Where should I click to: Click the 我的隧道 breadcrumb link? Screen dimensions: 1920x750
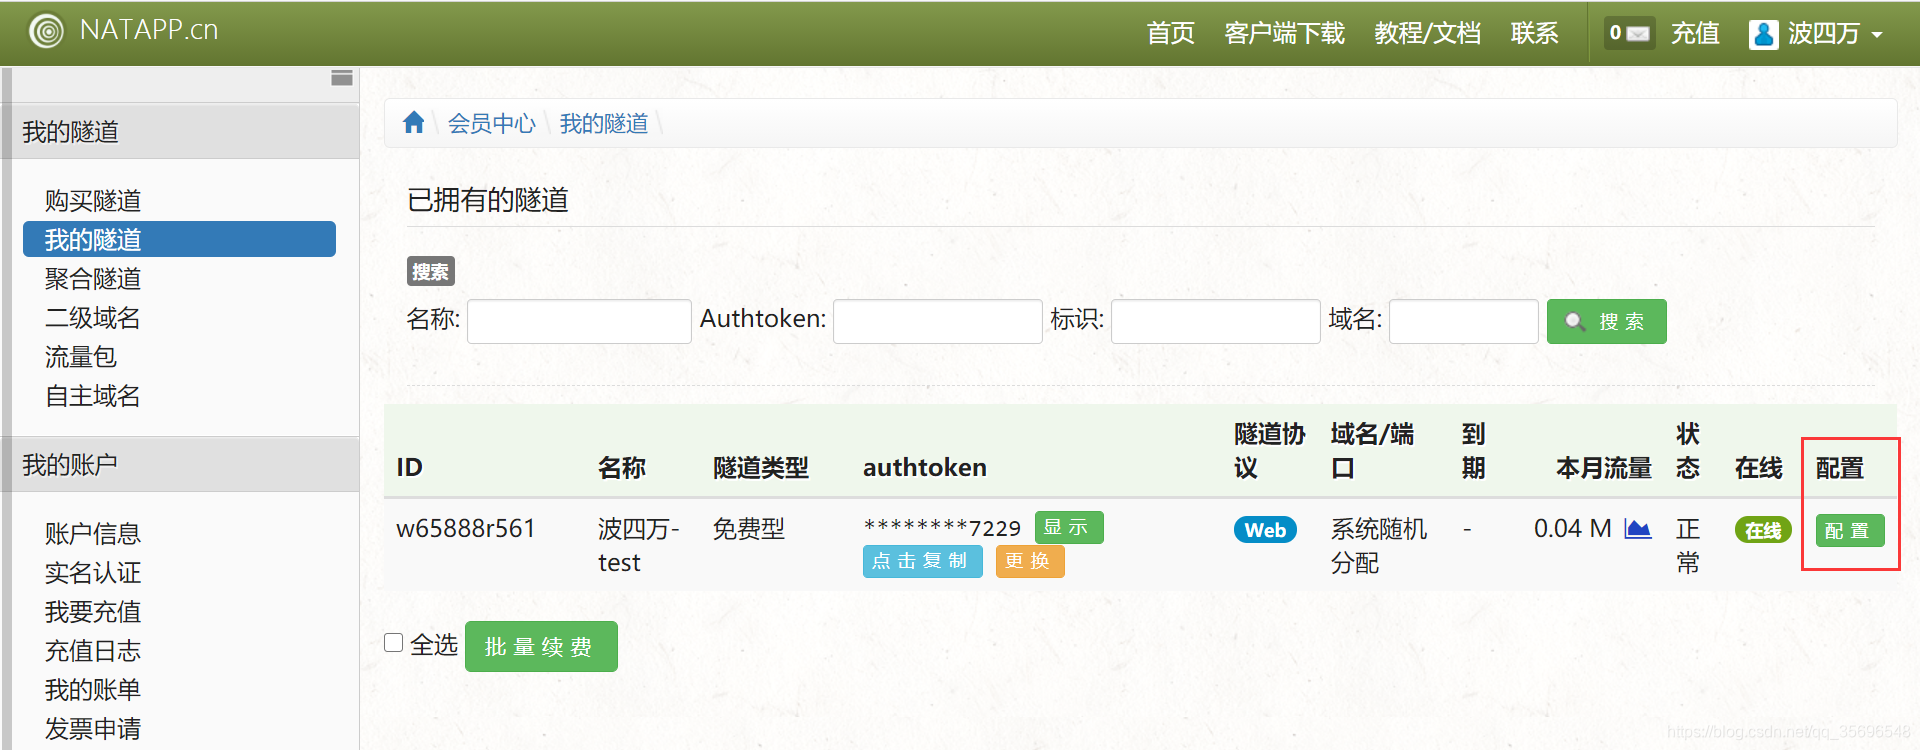pyautogui.click(x=603, y=123)
